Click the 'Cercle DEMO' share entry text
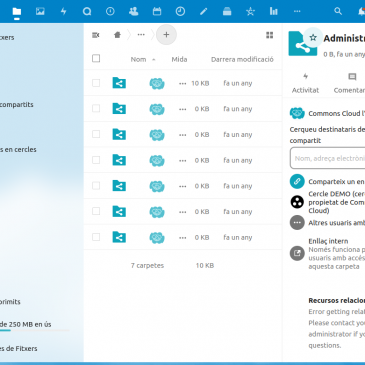The width and height of the screenshot is (365, 365). pyautogui.click(x=336, y=202)
